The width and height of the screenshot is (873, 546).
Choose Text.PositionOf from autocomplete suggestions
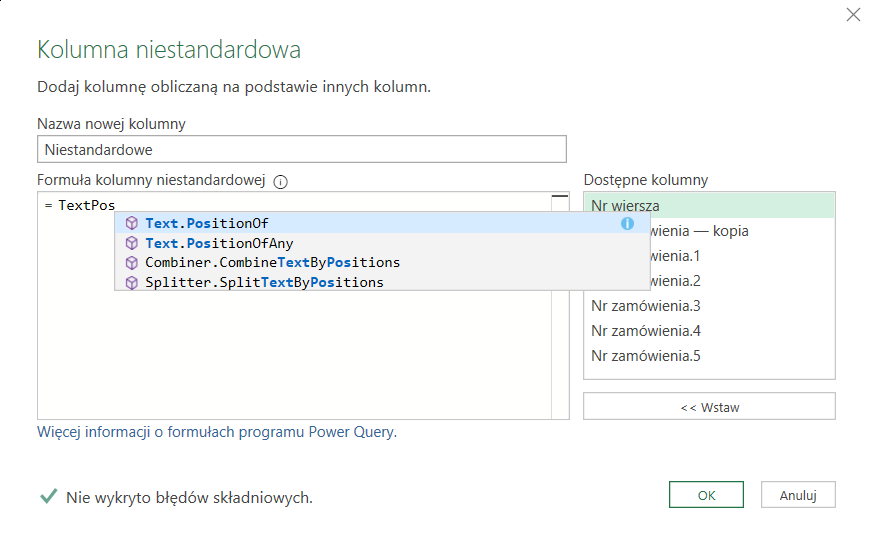[x=207, y=223]
